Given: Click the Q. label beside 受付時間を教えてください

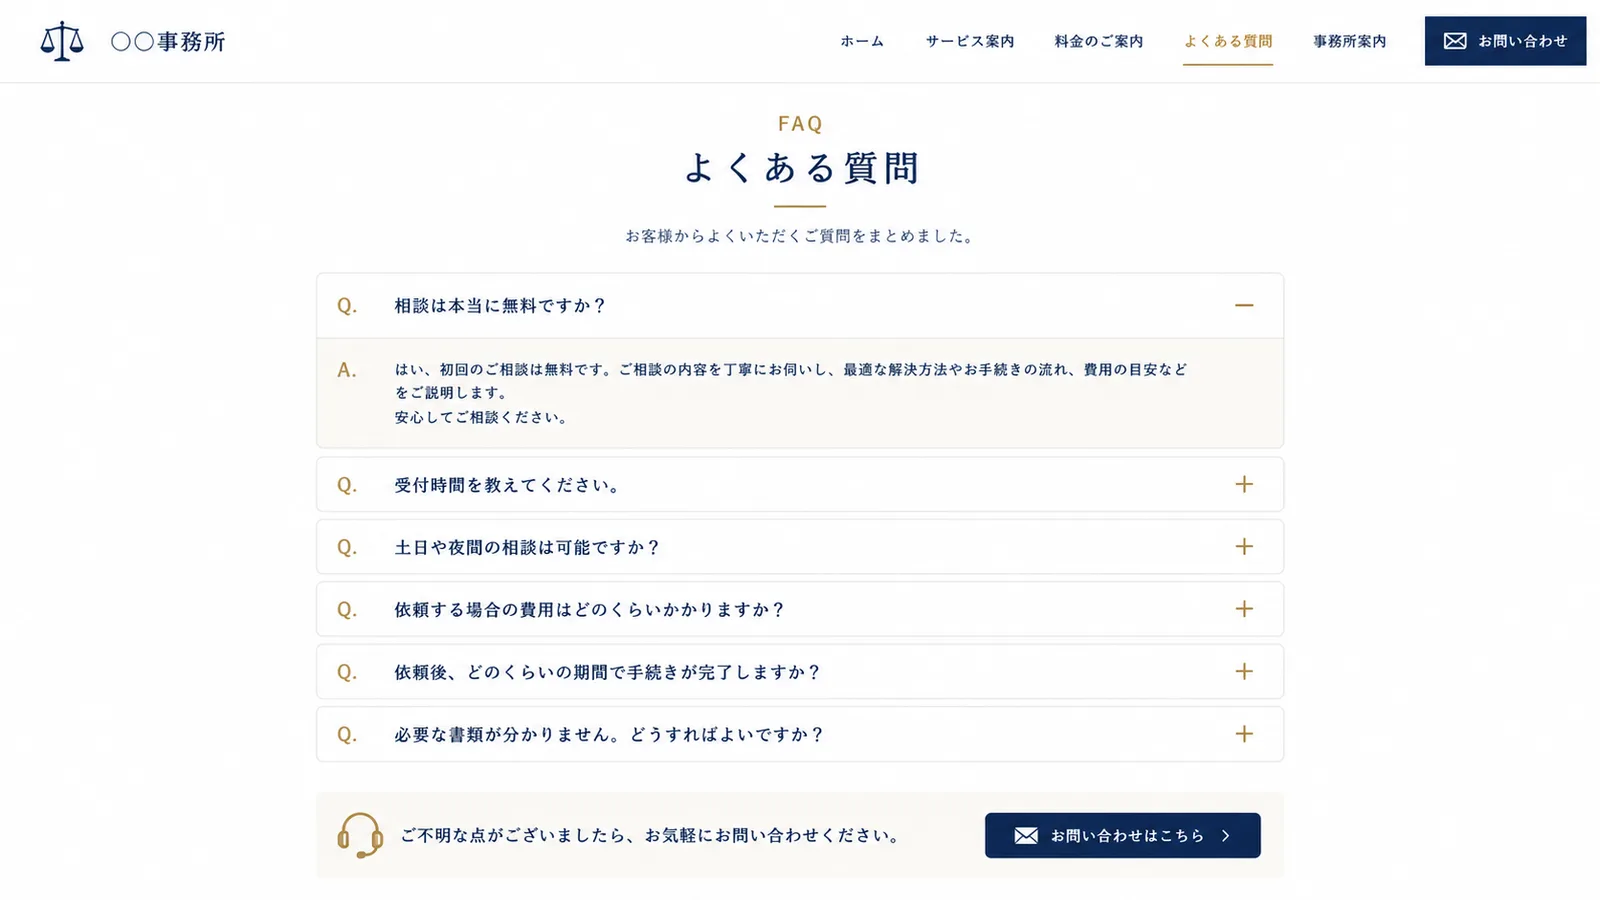Looking at the screenshot, I should coord(347,485).
